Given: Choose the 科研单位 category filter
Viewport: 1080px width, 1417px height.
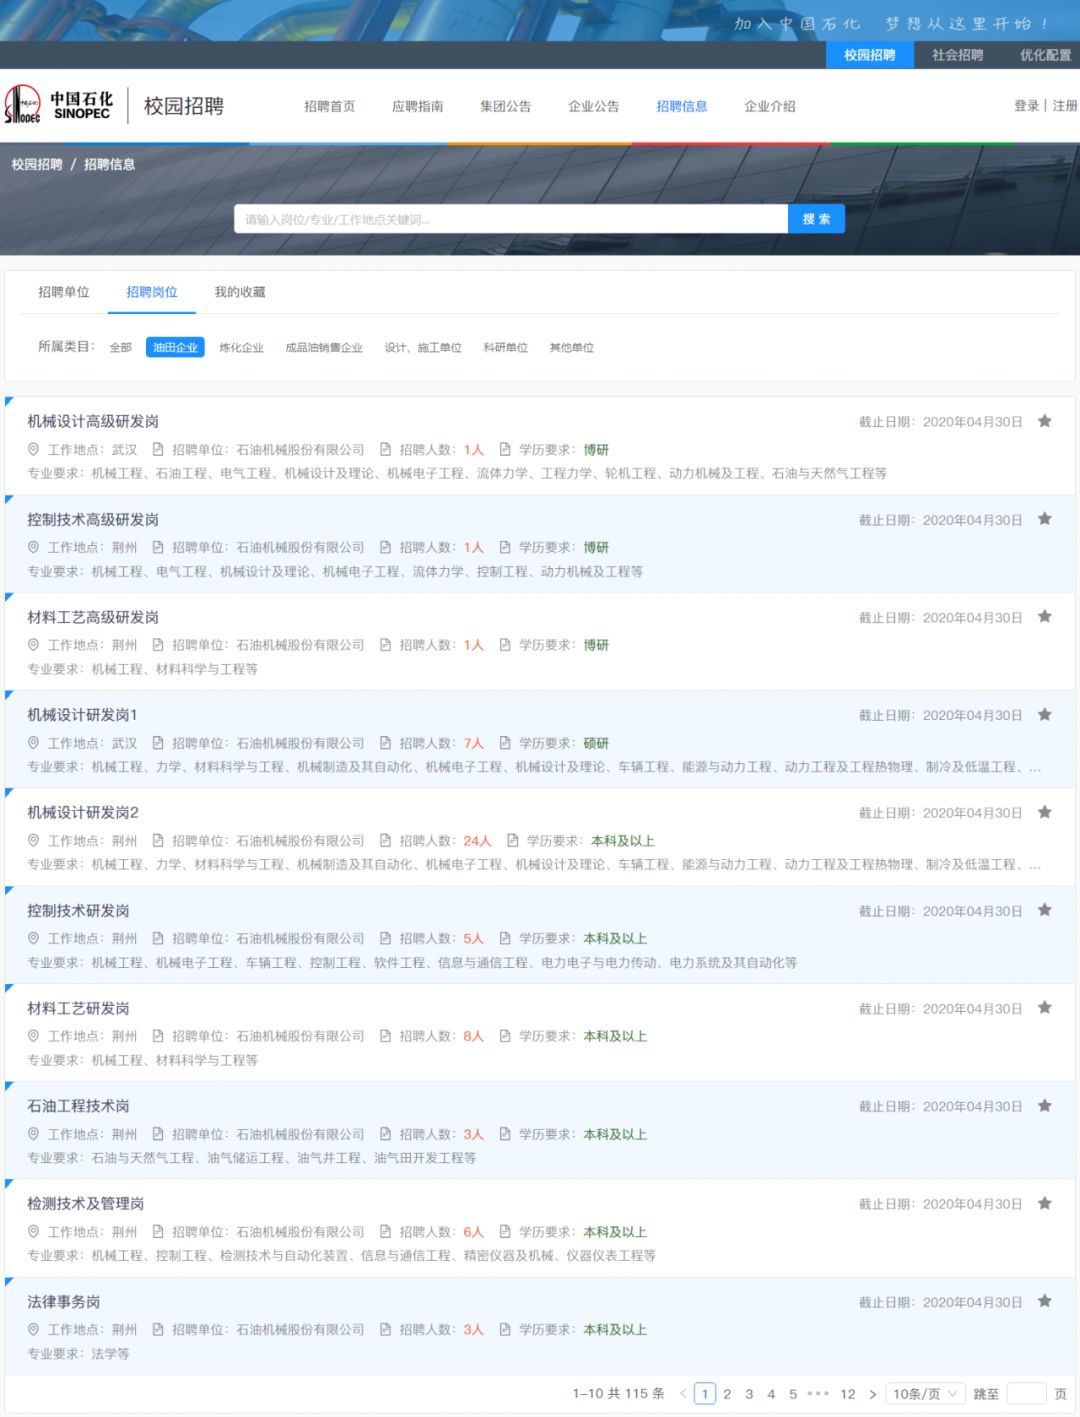Looking at the screenshot, I should pos(505,348).
